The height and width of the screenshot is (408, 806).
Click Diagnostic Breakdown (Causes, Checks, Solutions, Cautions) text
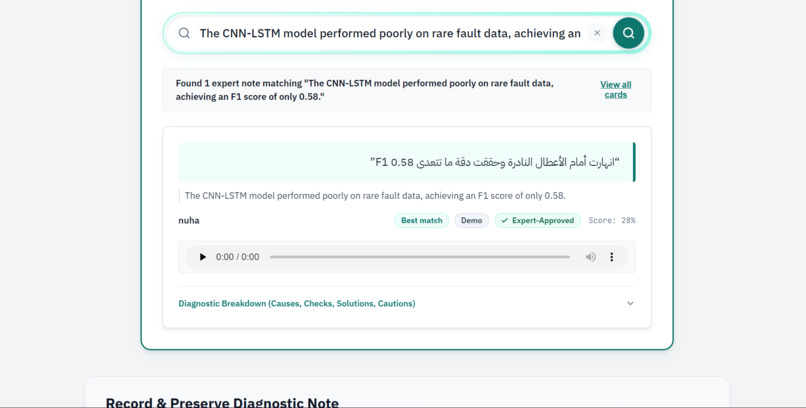pos(297,304)
